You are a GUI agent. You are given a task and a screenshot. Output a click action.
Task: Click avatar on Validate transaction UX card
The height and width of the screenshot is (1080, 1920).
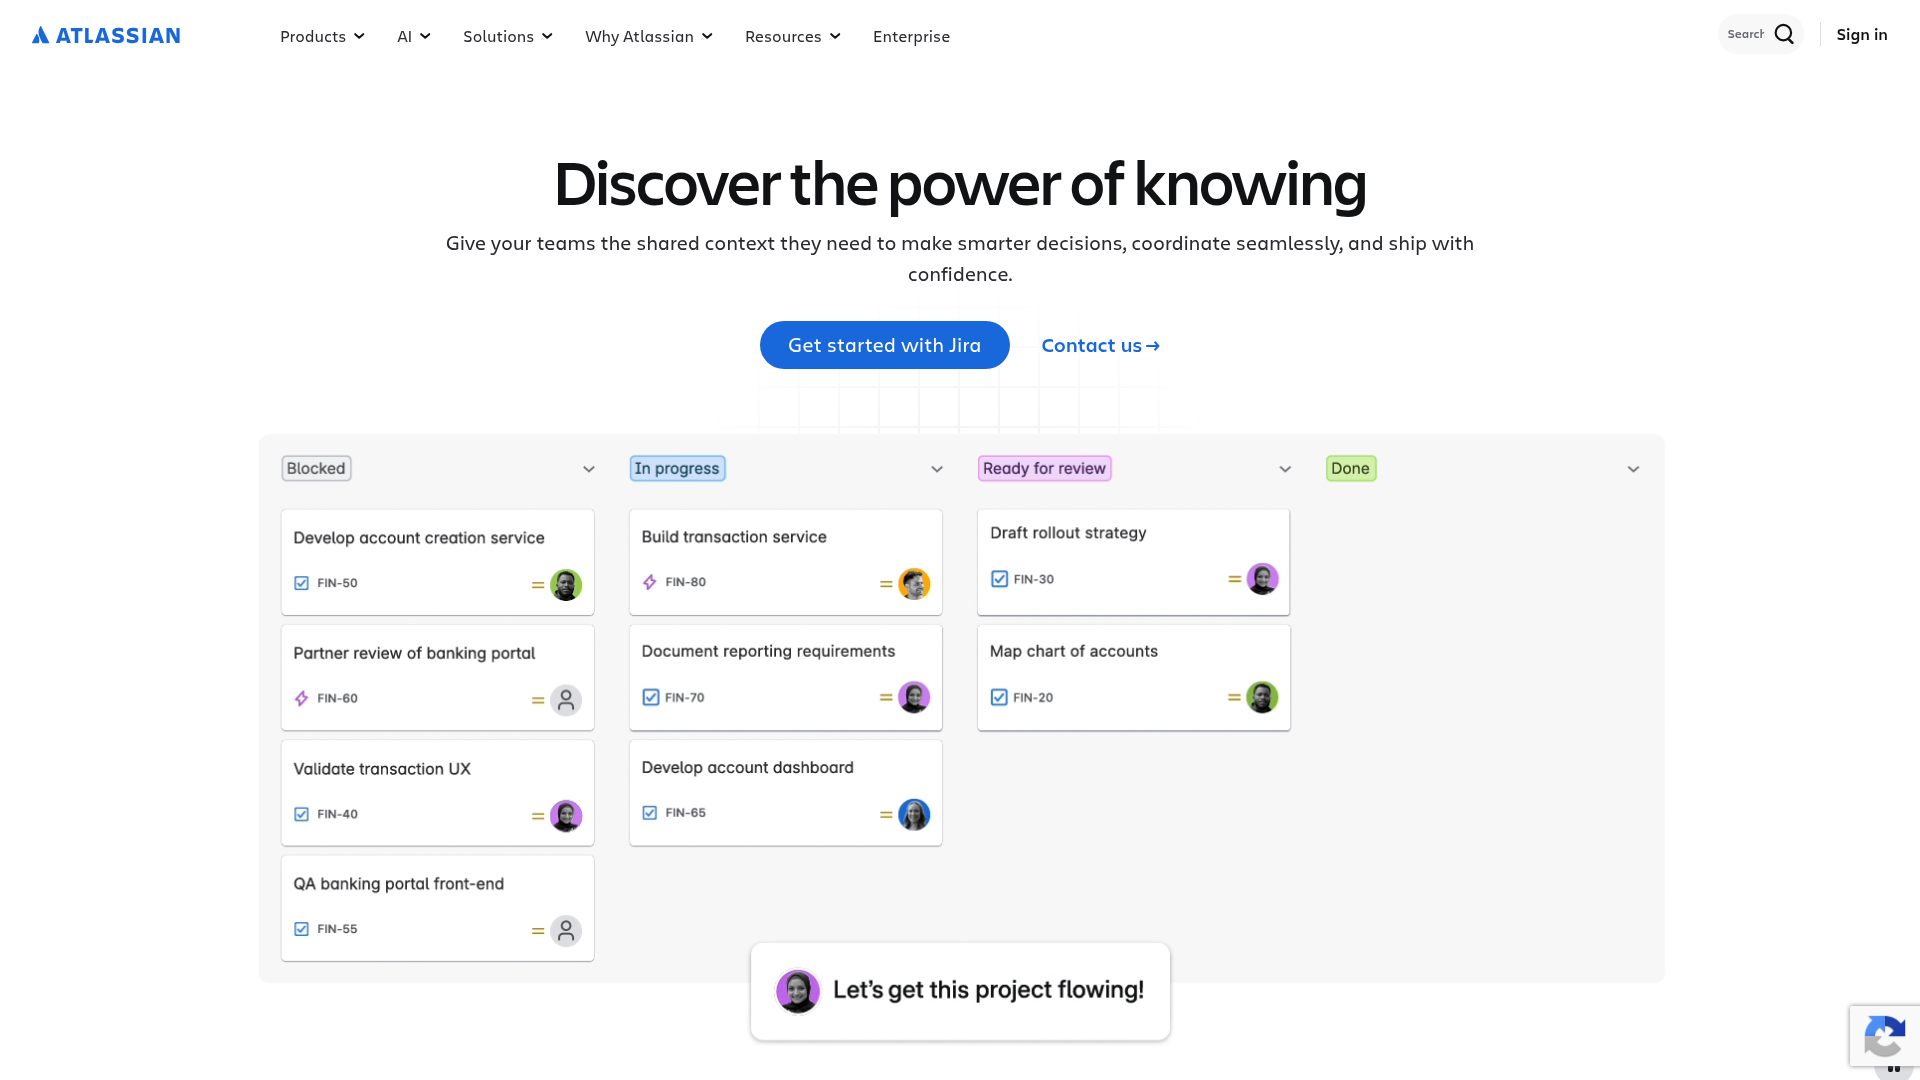[x=566, y=815]
